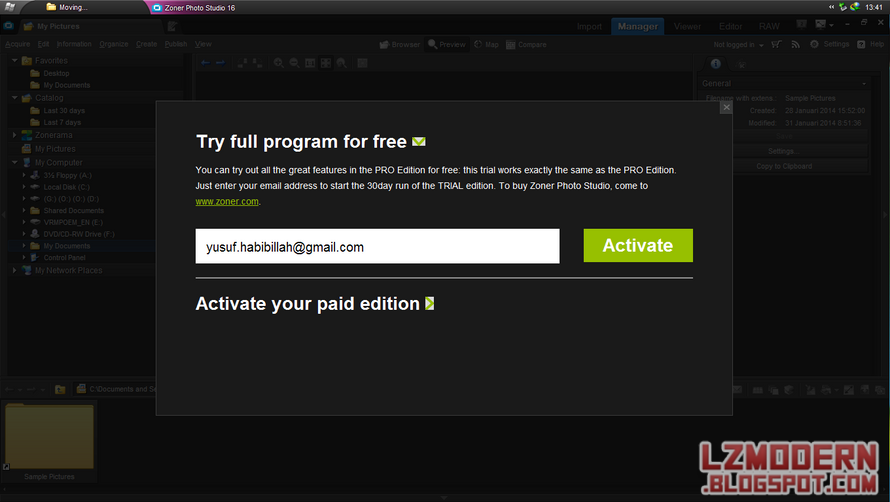Image resolution: width=890 pixels, height=502 pixels.
Task: Switch to the Editor tab
Action: [x=731, y=26]
